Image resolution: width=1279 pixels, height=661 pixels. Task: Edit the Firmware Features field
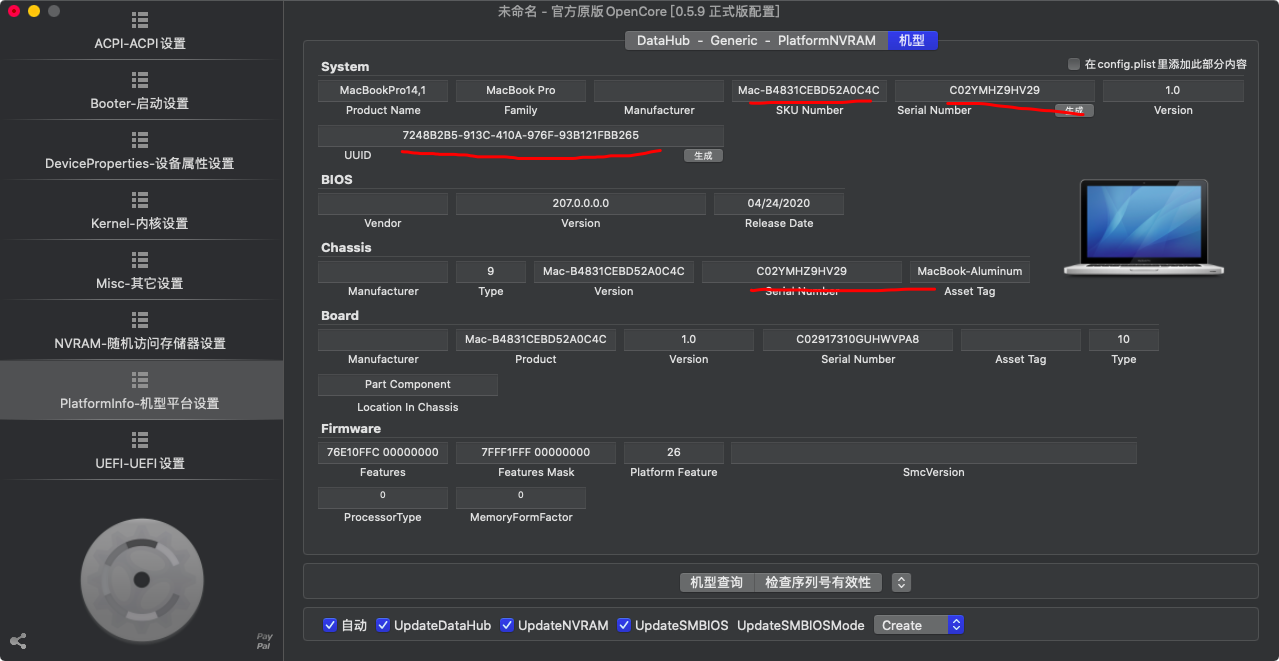383,452
